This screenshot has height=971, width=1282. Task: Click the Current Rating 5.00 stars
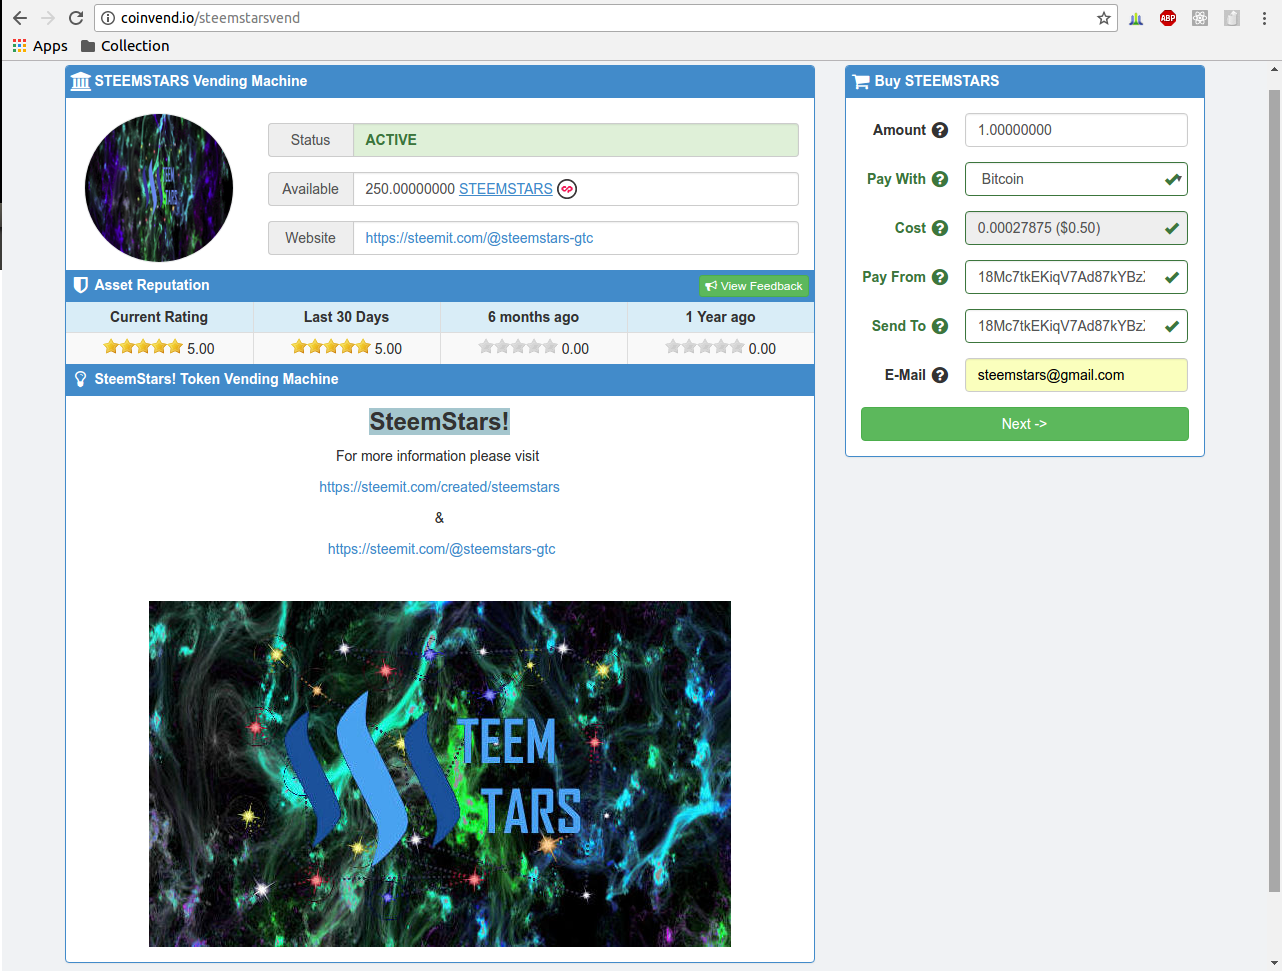click(x=143, y=347)
